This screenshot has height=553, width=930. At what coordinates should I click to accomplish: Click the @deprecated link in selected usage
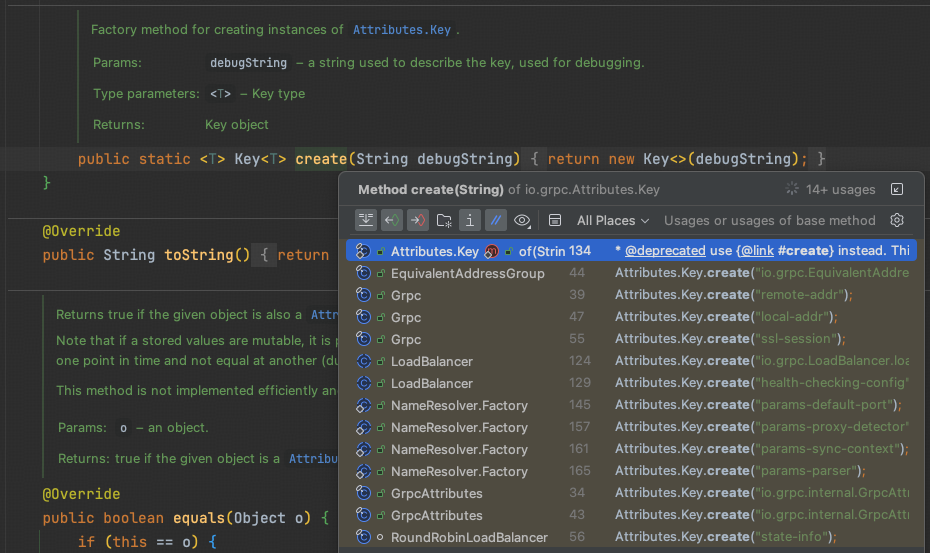pos(664,251)
